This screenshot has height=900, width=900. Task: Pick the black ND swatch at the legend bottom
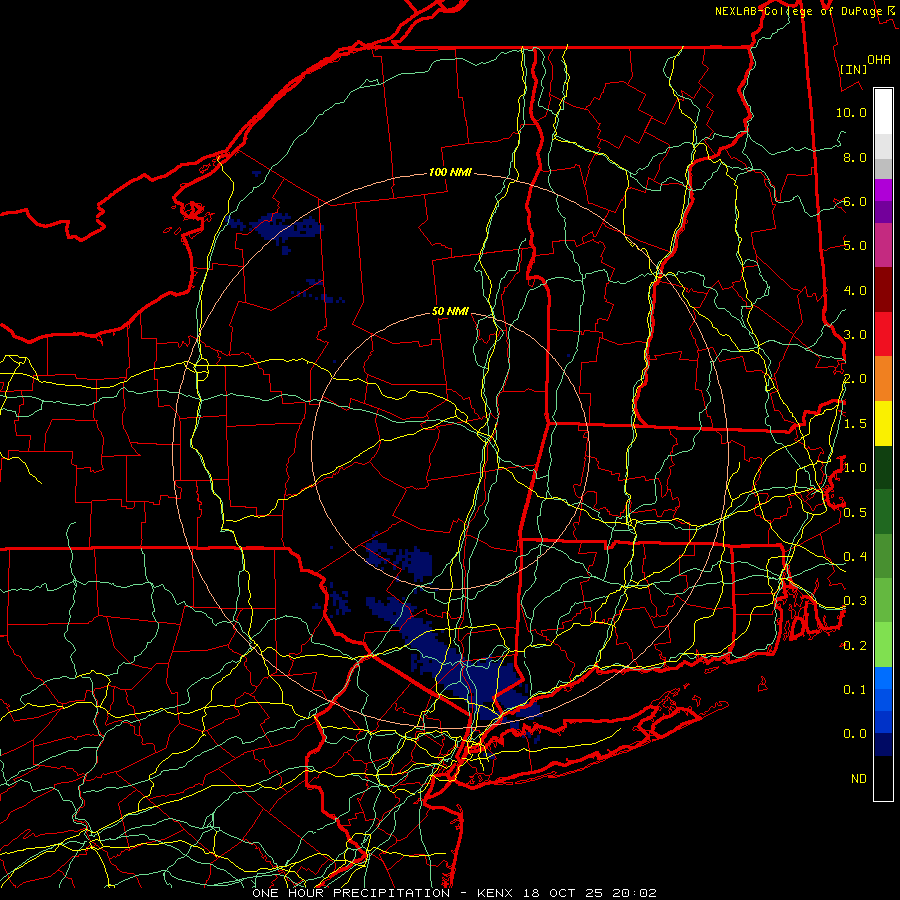883,778
